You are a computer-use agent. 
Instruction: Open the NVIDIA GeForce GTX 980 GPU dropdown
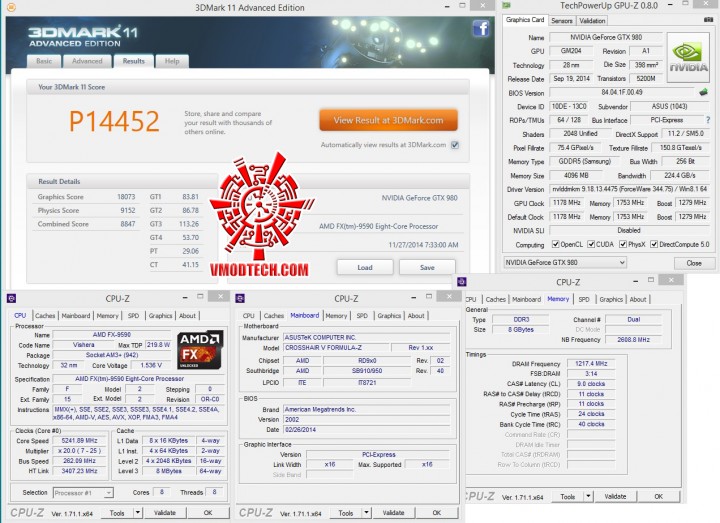[x=565, y=263]
